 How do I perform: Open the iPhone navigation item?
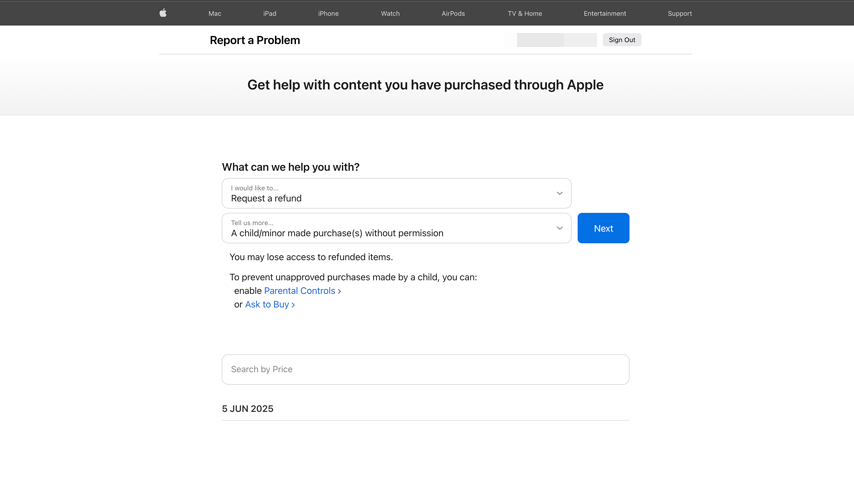328,14
